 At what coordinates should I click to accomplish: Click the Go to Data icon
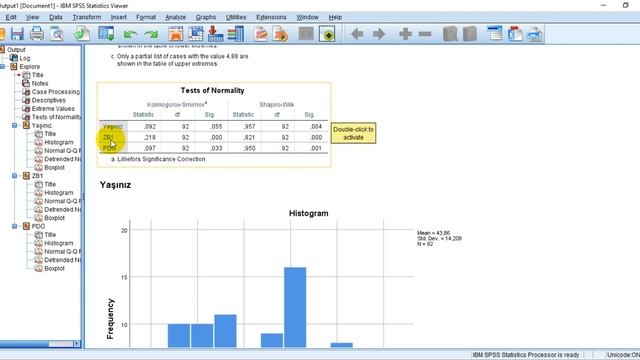(176, 34)
